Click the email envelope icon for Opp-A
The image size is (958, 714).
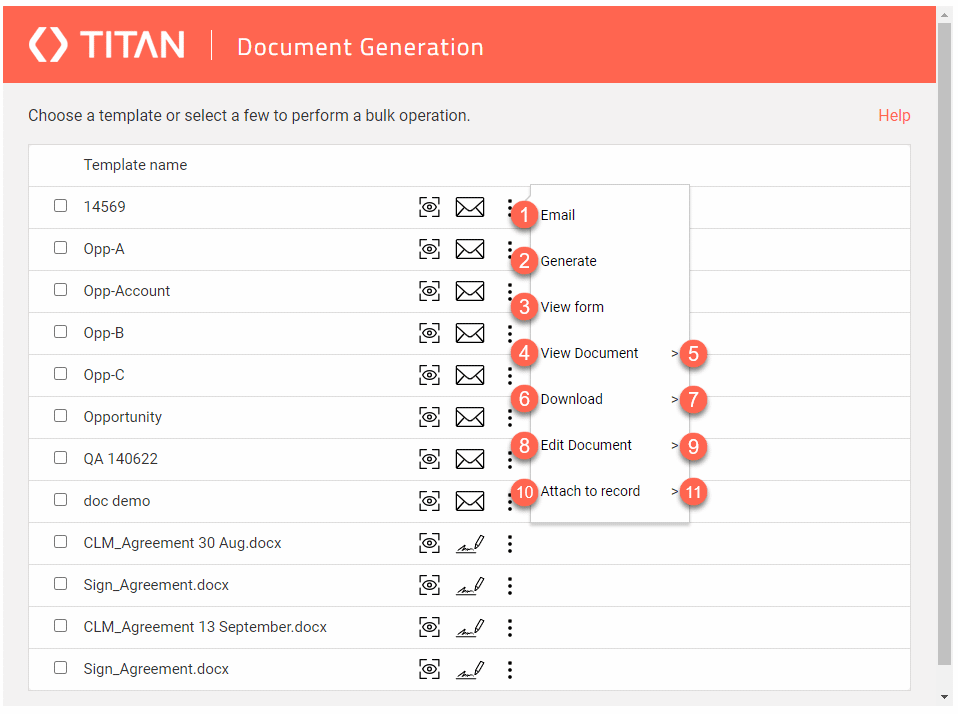470,249
